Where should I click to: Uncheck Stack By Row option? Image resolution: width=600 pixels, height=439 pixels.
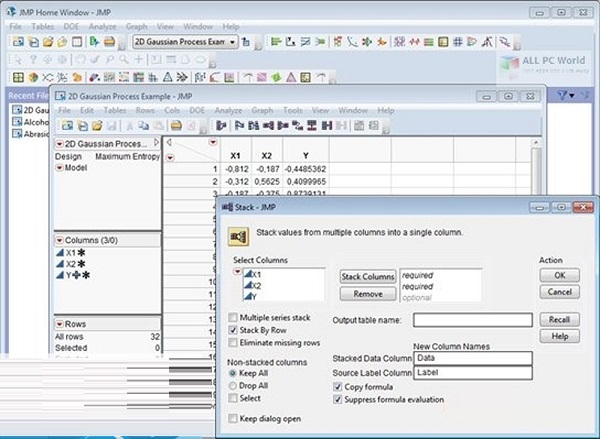(233, 330)
